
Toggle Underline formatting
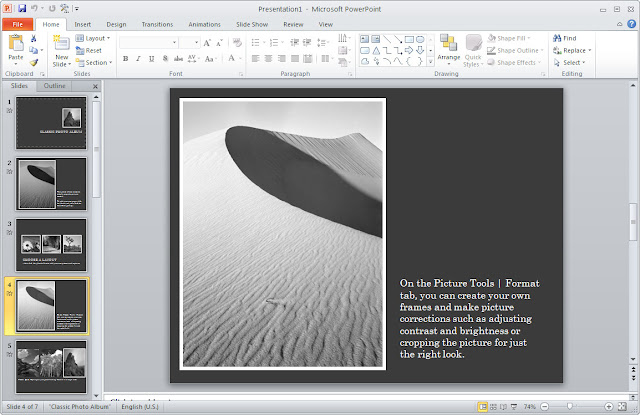tap(151, 59)
